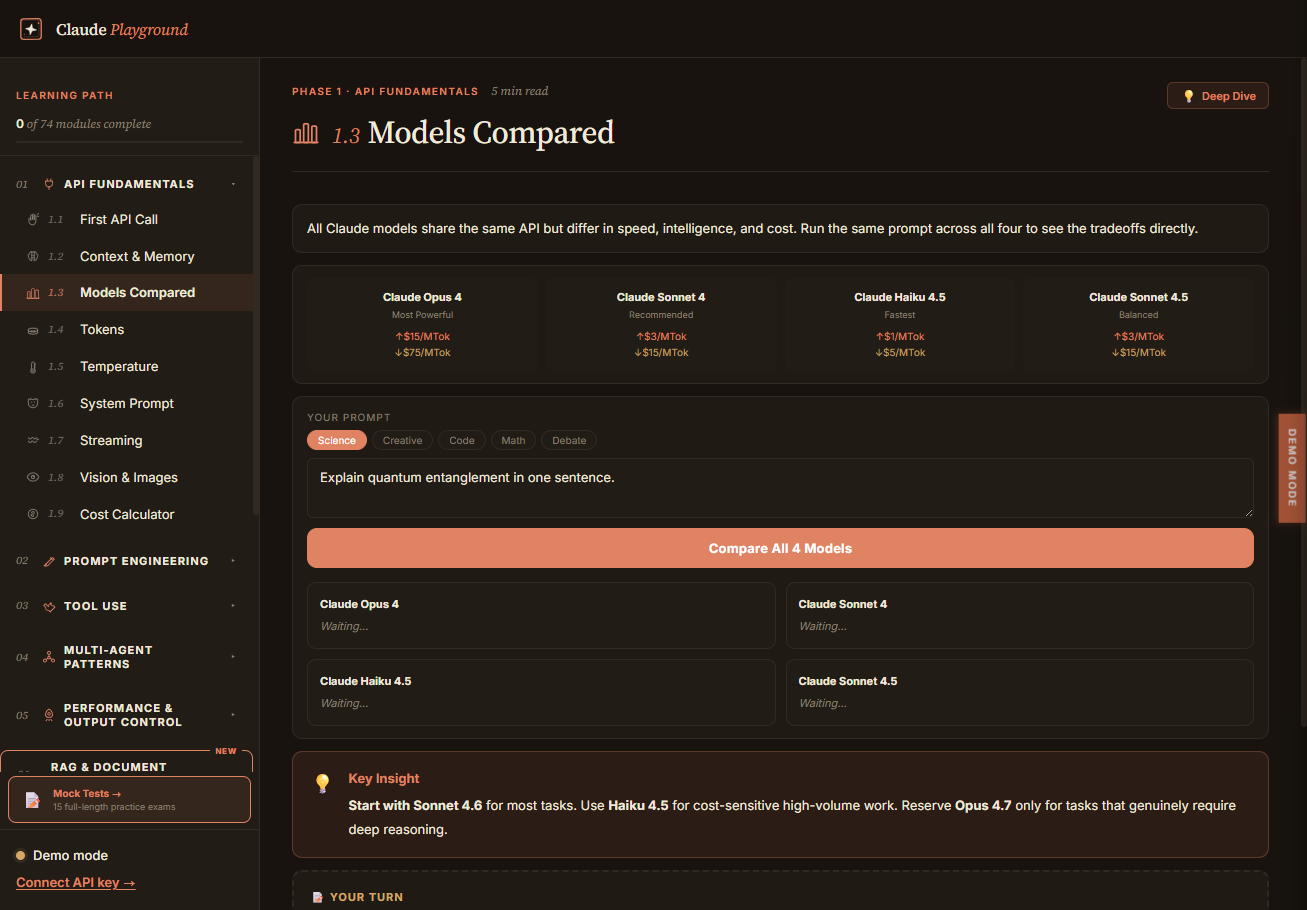Expand the Multi-Agent Patterns section arrow
1307x910 pixels.
(233, 657)
